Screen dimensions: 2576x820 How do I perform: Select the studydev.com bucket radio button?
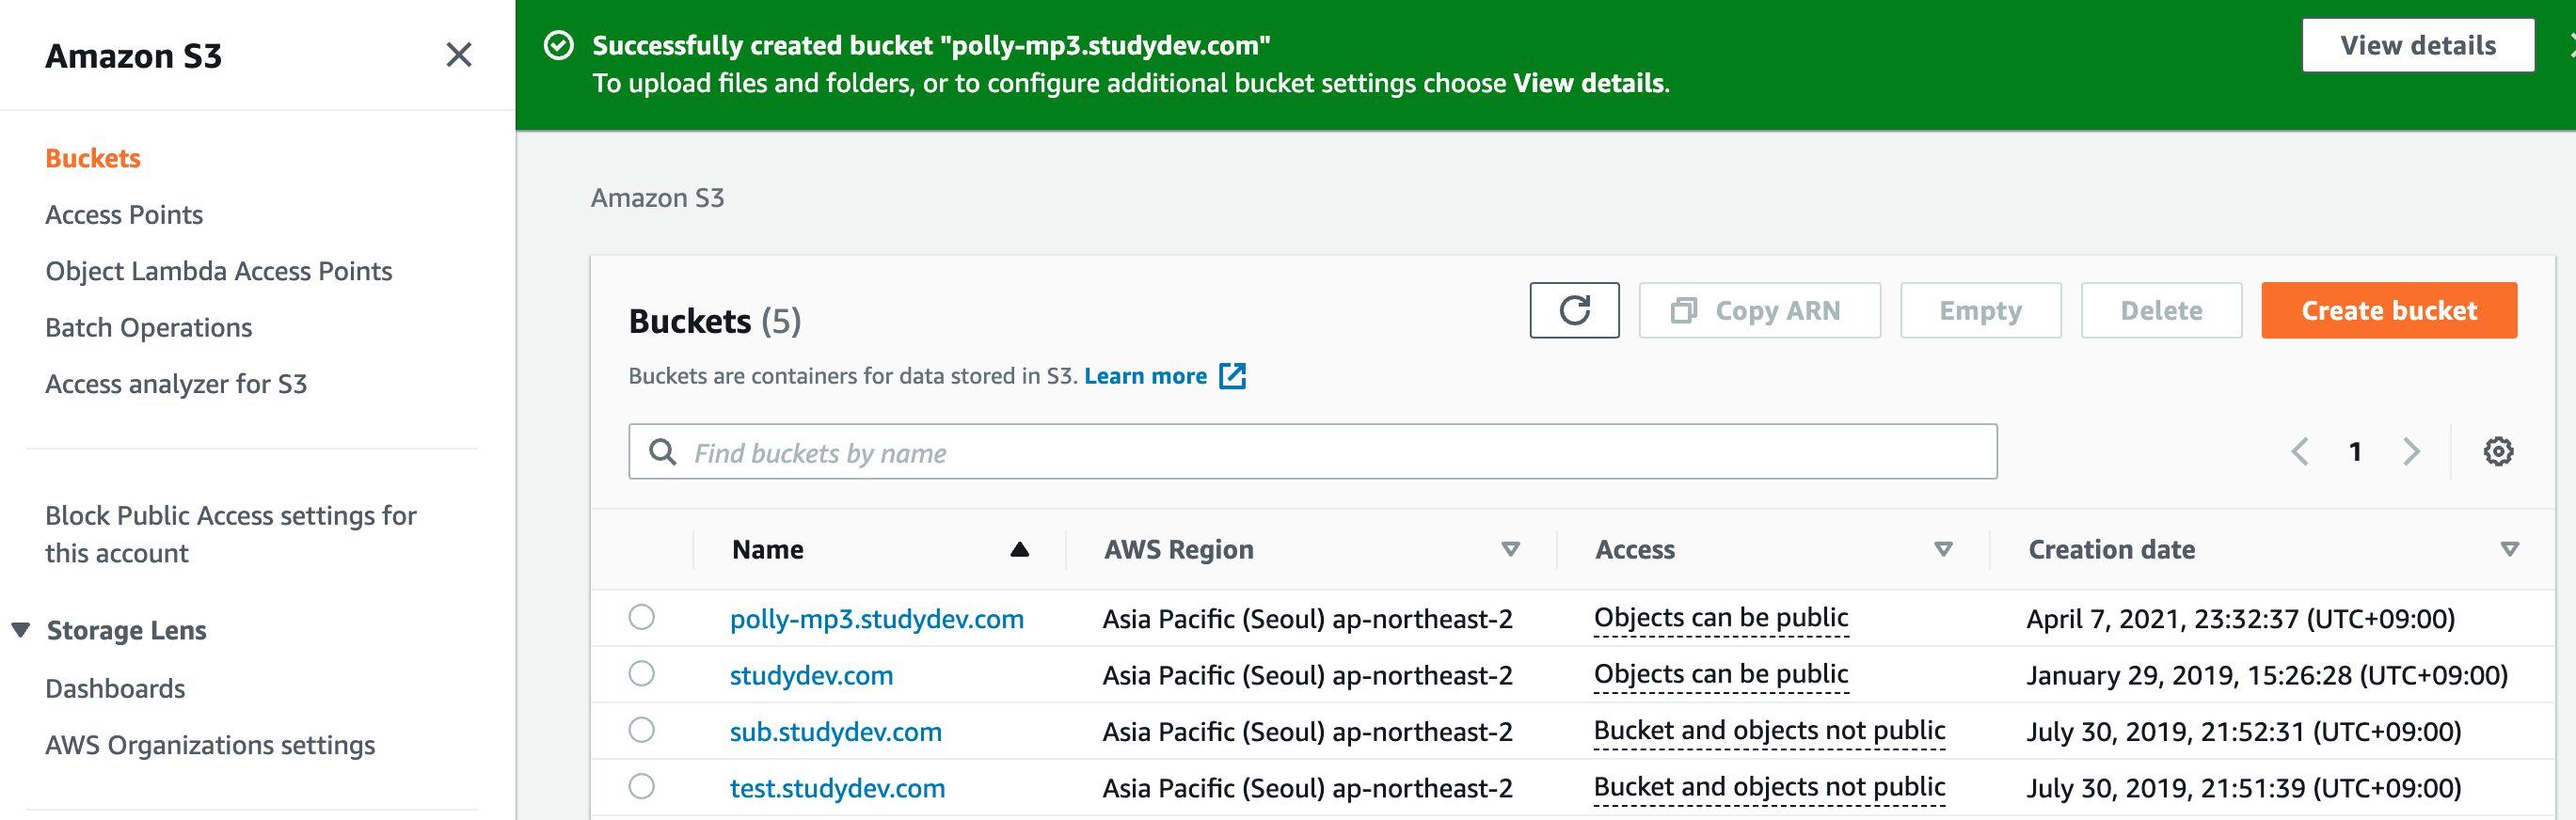[x=642, y=674]
